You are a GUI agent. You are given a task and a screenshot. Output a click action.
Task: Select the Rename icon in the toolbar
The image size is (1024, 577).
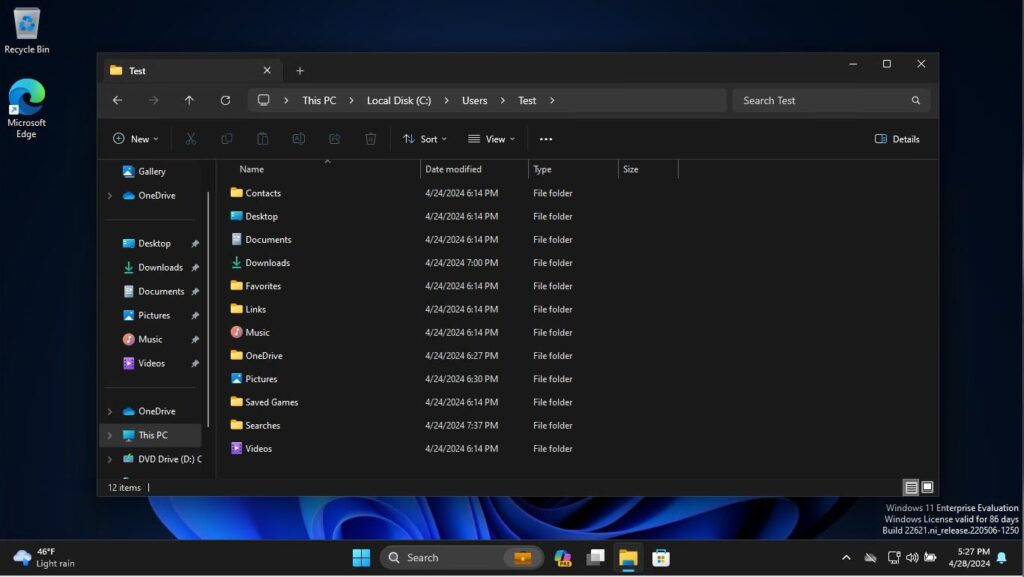tap(299, 139)
